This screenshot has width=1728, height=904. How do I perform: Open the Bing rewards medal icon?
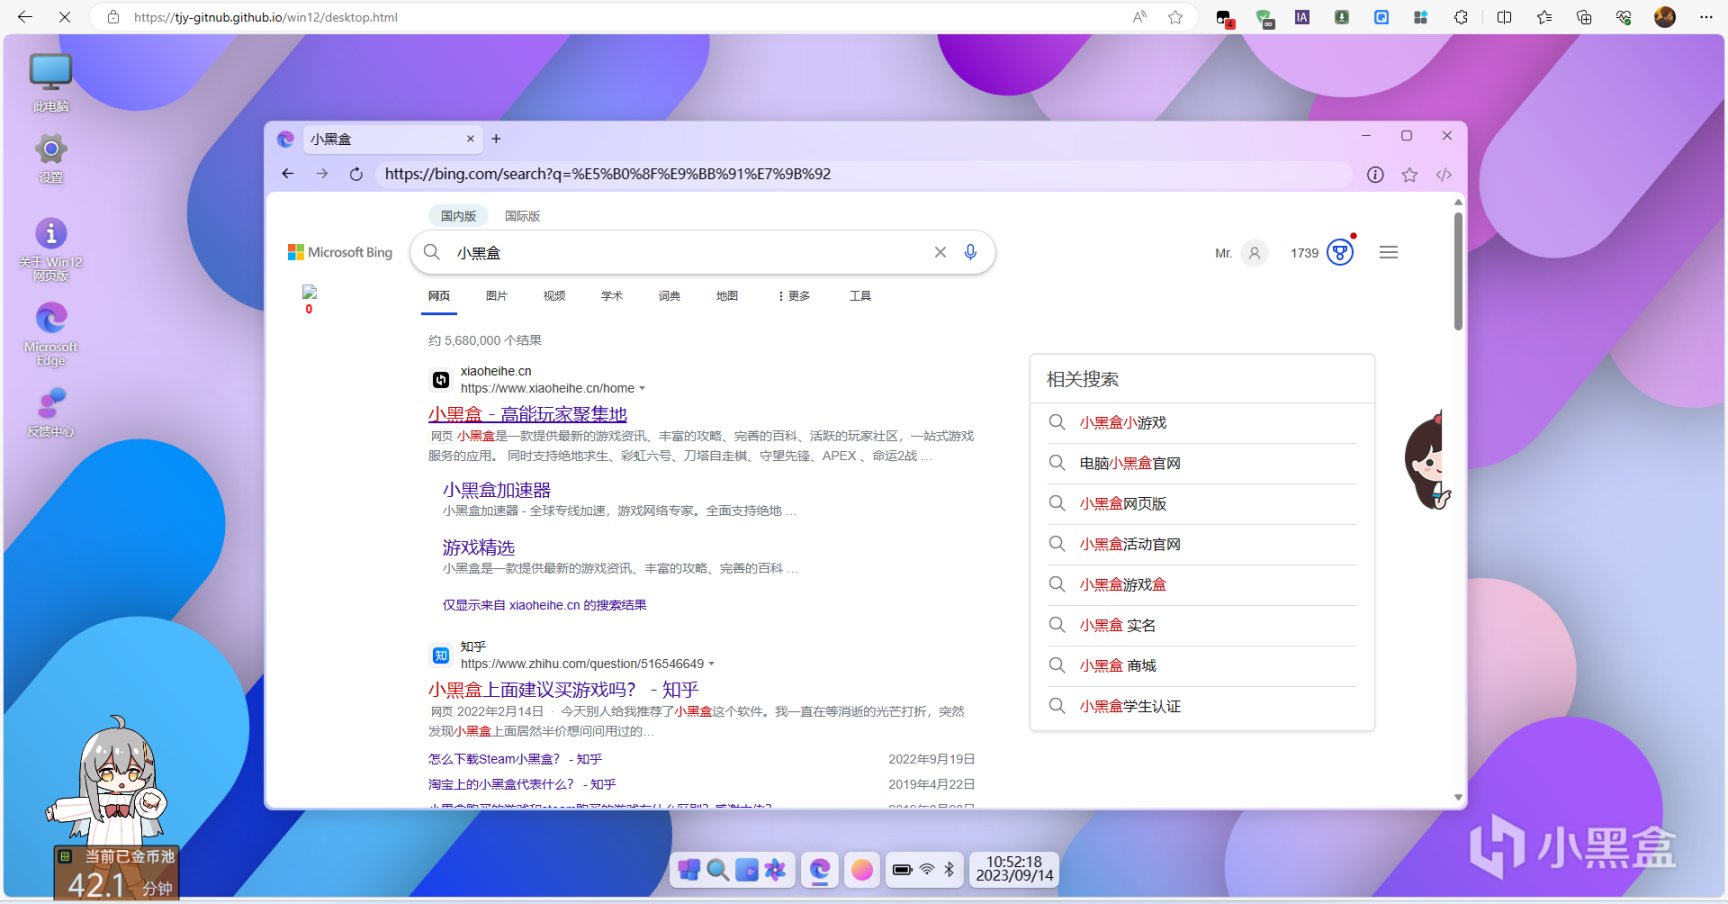tap(1340, 252)
